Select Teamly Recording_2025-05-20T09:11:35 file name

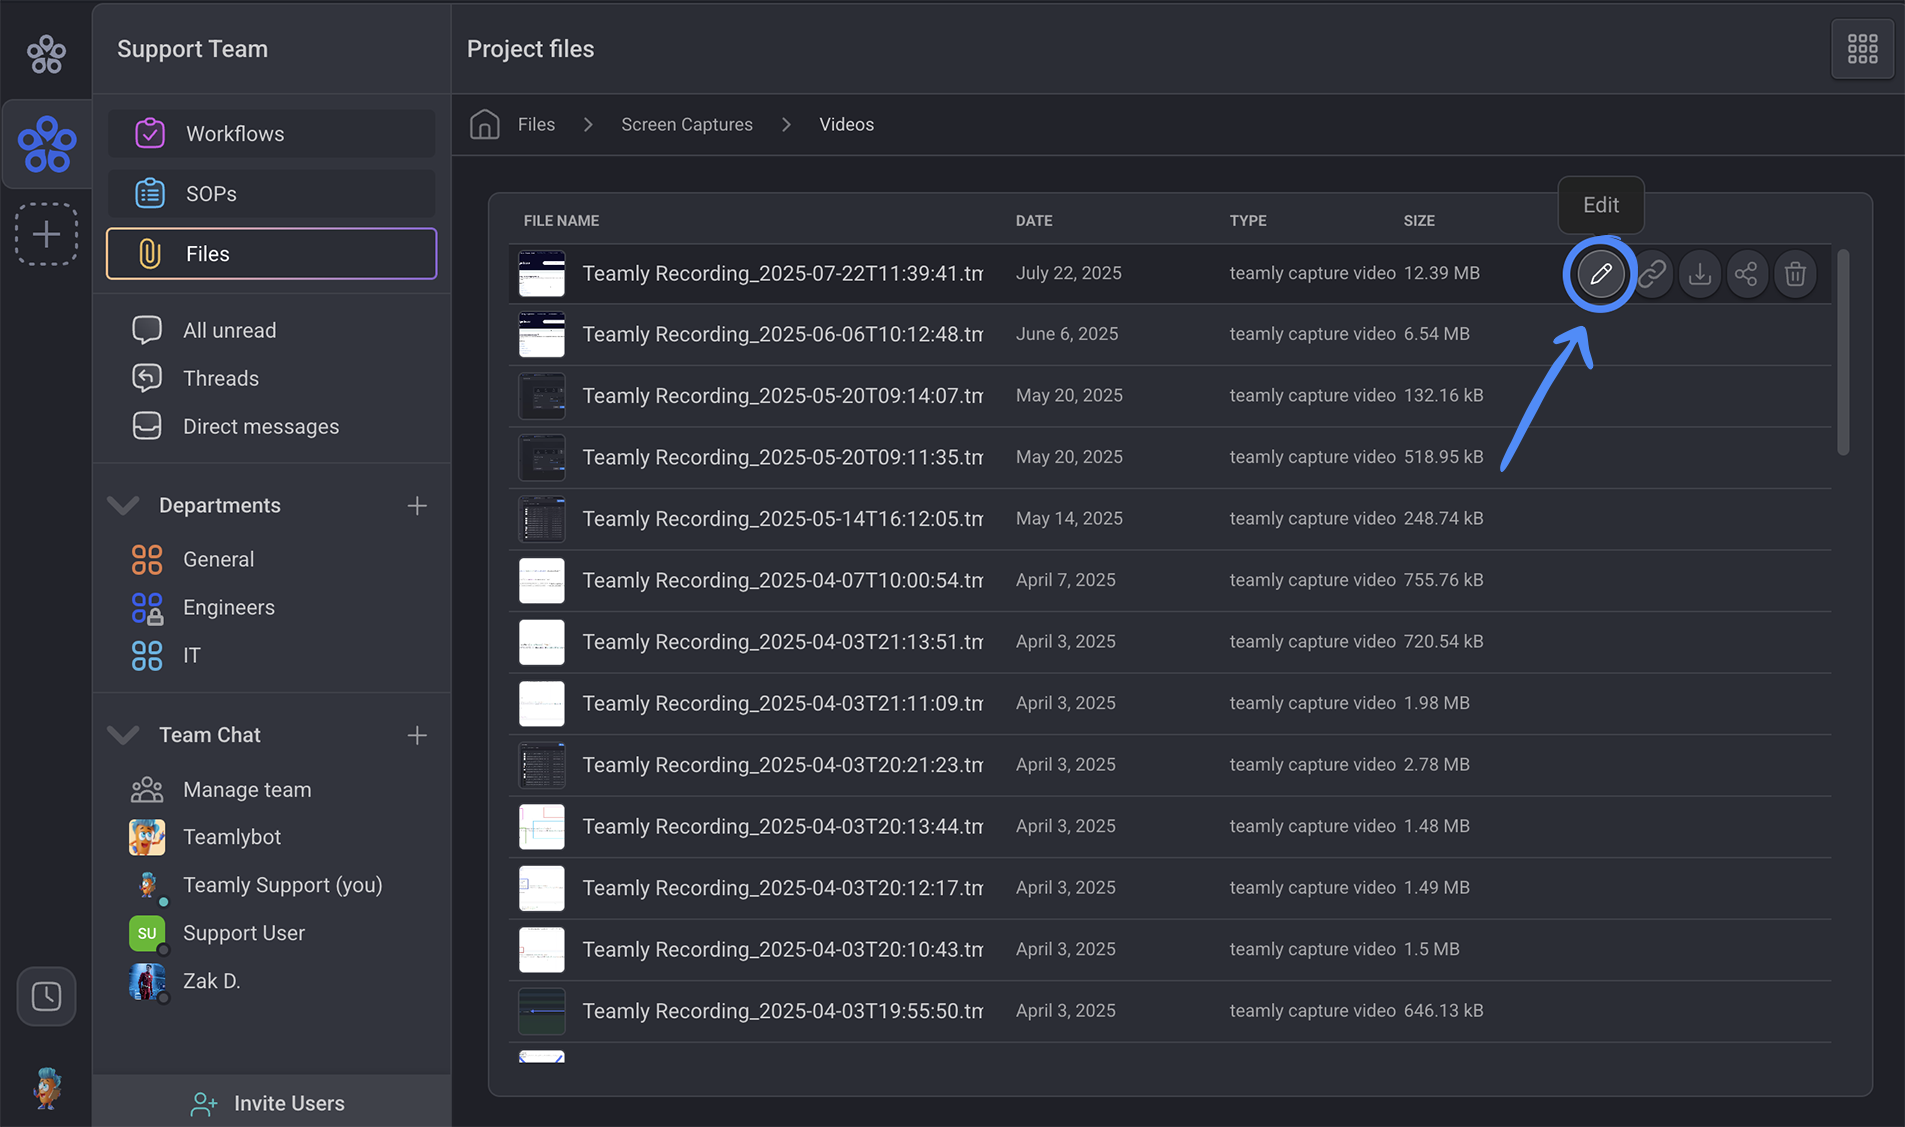[782, 457]
